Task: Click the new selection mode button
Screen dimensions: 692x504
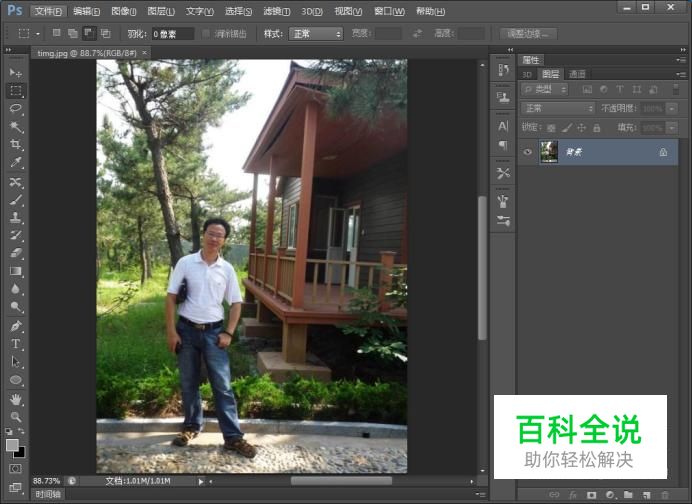Action: tap(56, 33)
